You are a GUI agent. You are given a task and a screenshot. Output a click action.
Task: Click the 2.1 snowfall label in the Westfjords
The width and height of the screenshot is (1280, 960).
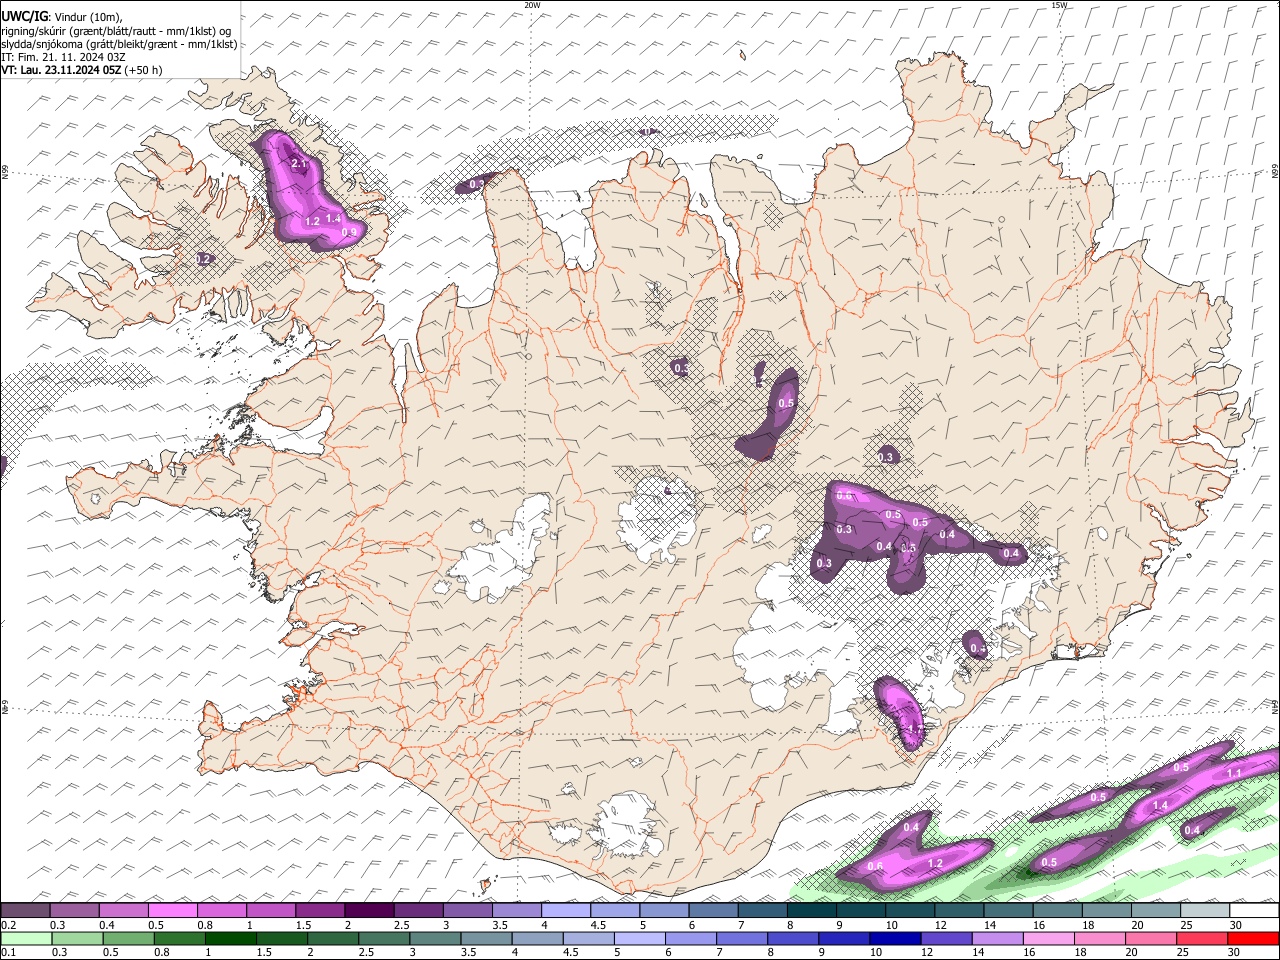click(x=298, y=163)
